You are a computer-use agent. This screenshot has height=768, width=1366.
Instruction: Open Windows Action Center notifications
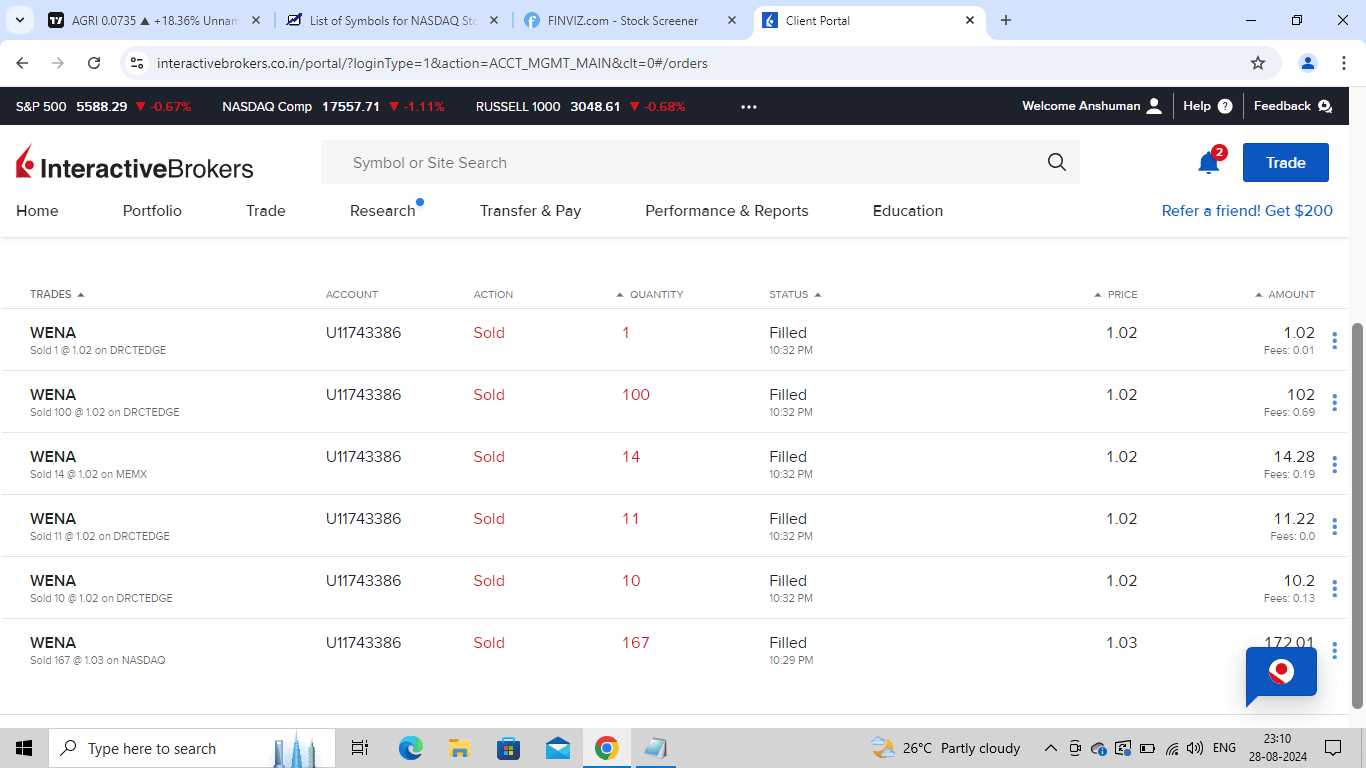(1333, 748)
